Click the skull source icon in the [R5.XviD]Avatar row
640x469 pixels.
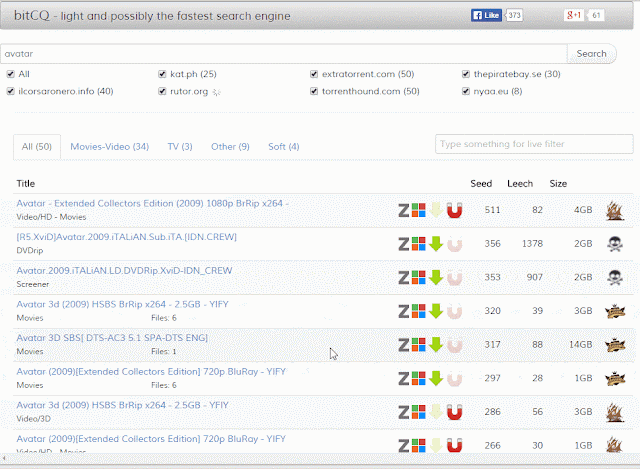(x=615, y=244)
